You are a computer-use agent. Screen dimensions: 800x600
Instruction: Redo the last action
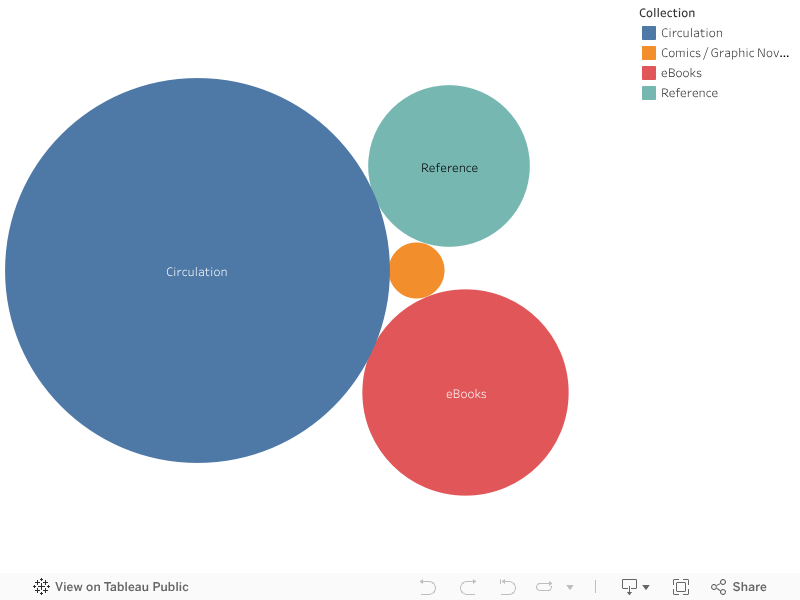468,587
